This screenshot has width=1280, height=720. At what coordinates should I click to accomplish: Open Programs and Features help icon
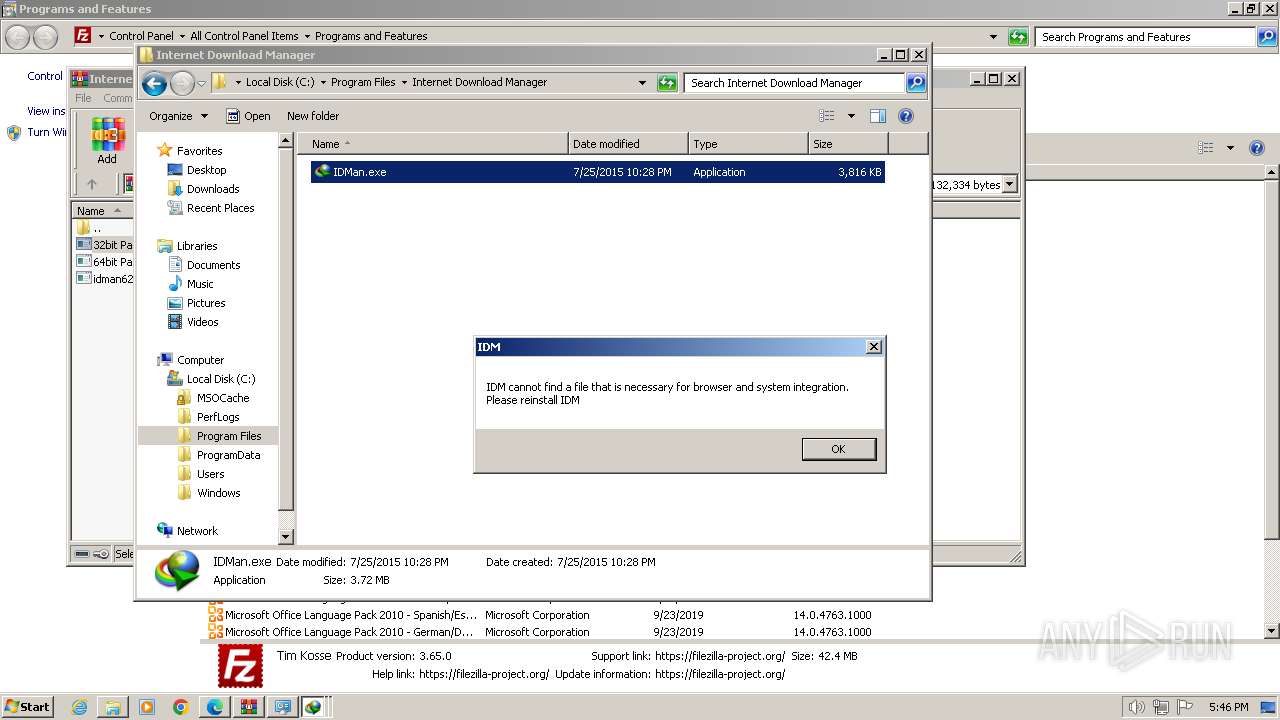tap(1257, 148)
